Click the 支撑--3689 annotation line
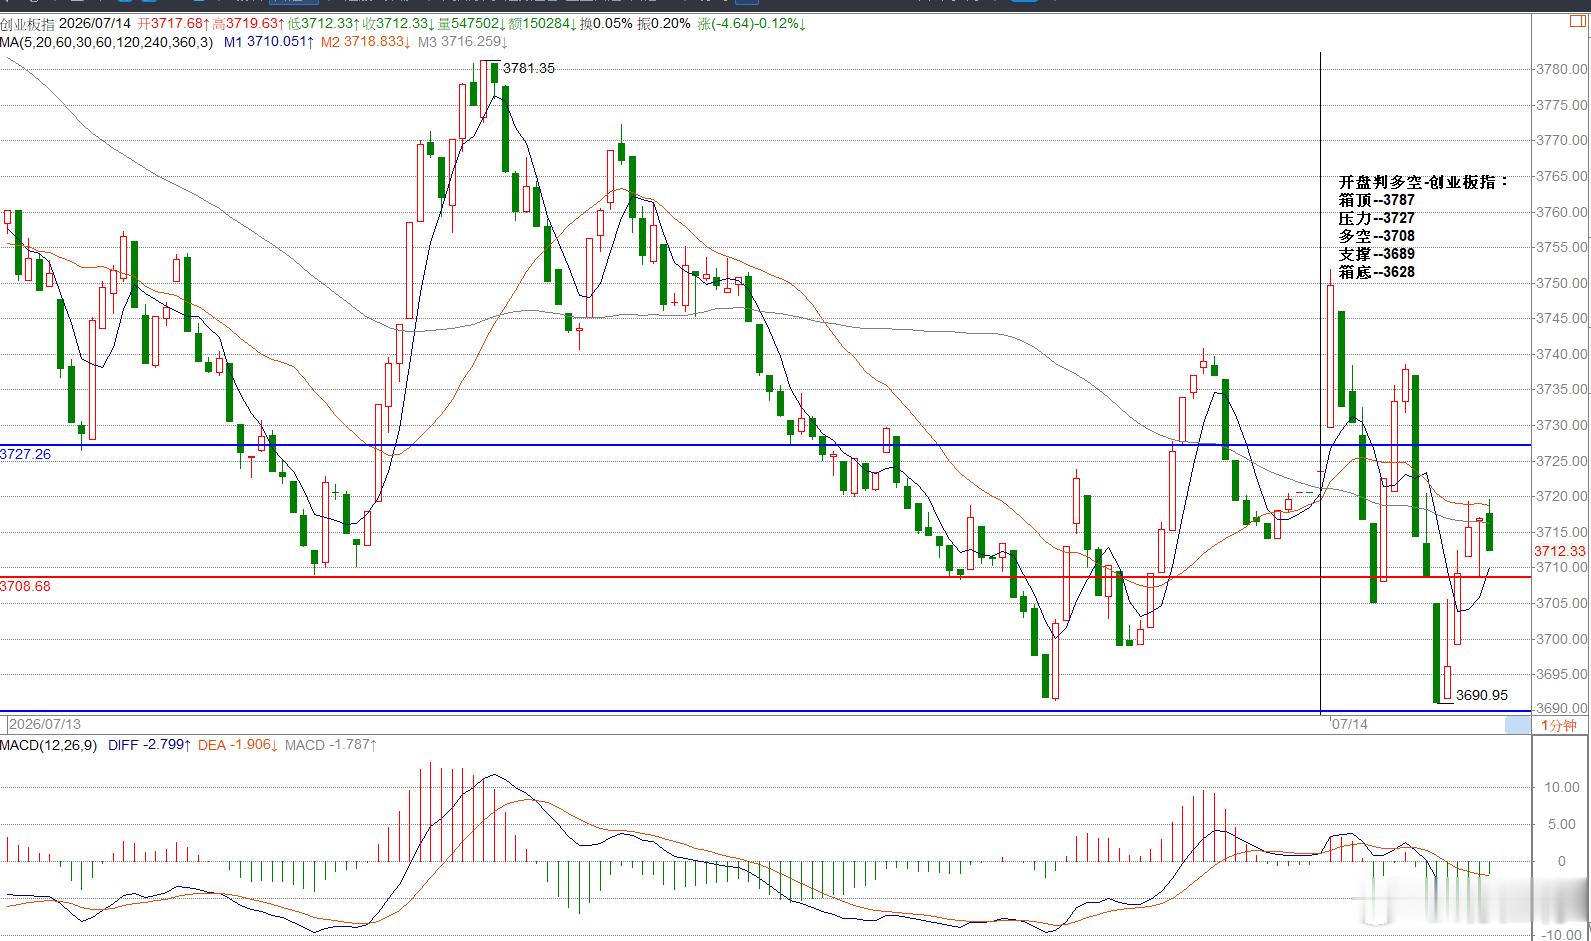Viewport: 1591px width, 941px height. 1376,254
